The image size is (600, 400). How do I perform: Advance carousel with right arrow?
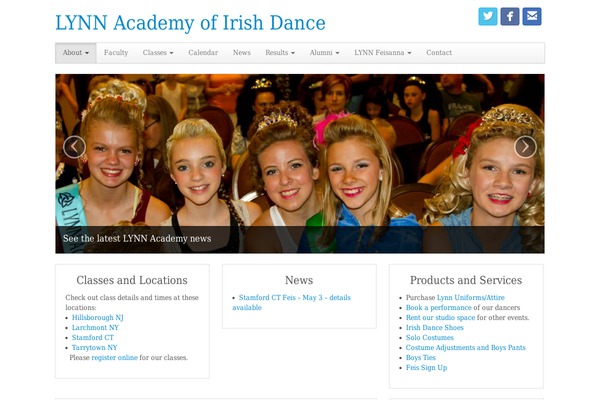(x=525, y=147)
